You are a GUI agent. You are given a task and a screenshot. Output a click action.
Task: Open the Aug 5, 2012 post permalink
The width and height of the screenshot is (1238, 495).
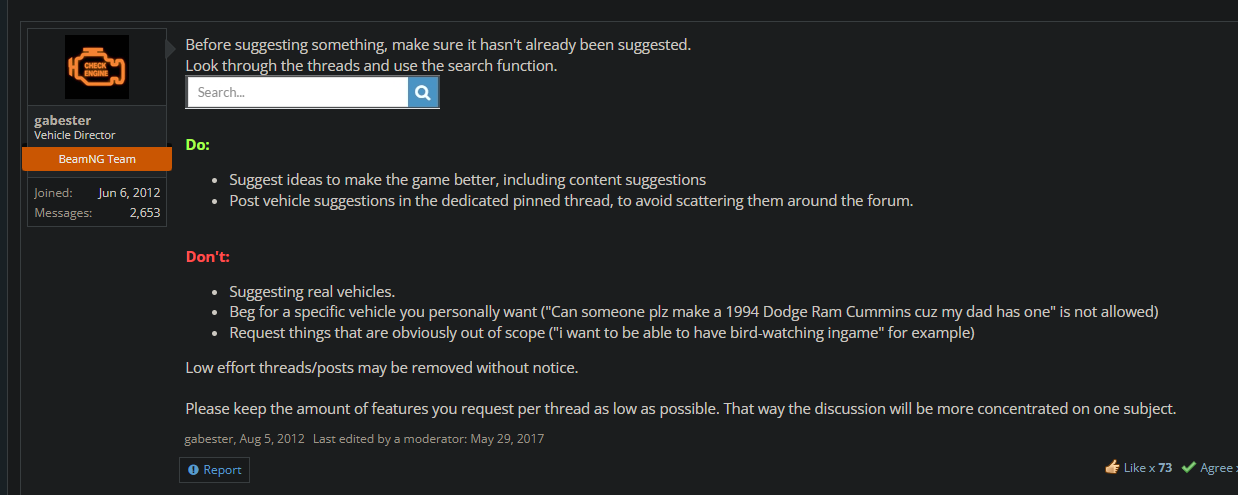[x=273, y=439]
